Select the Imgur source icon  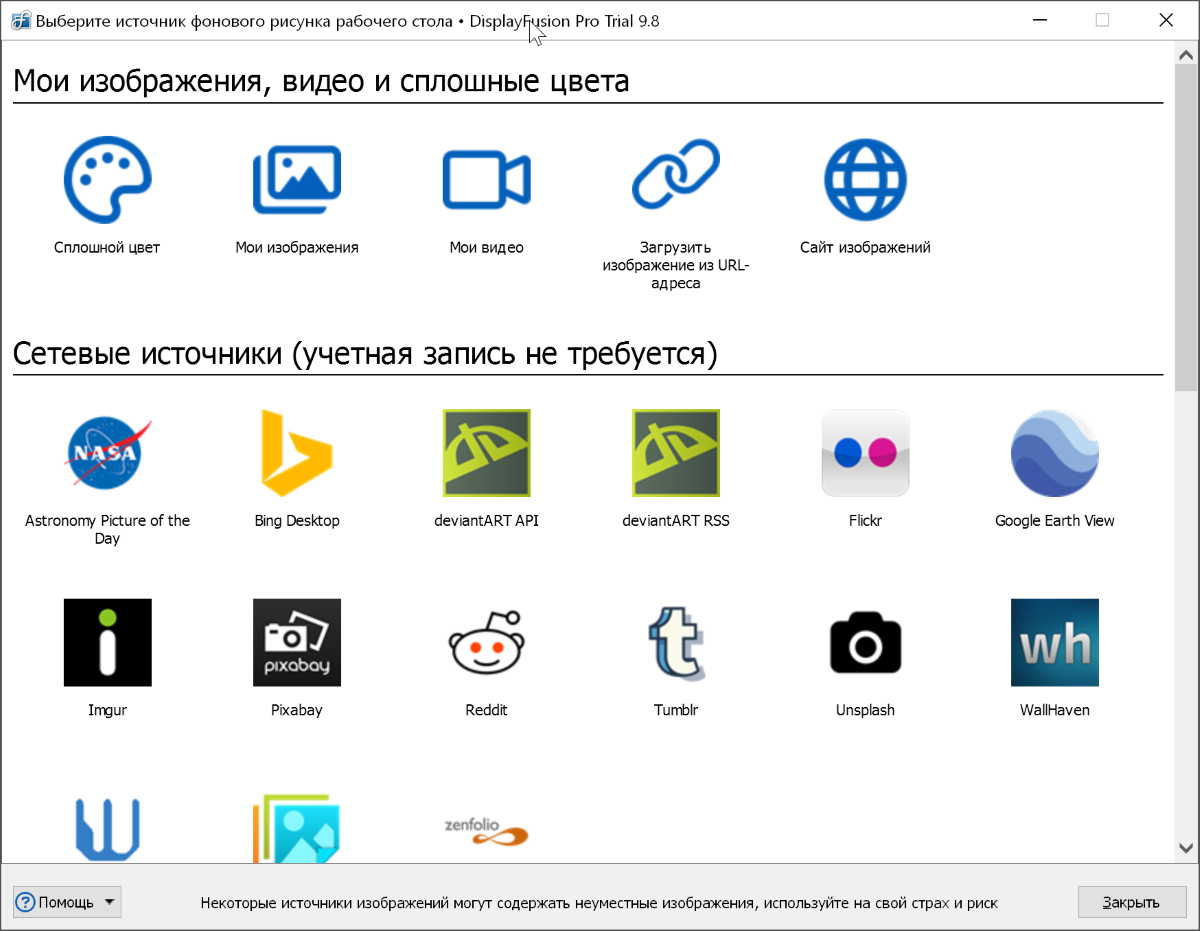click(x=107, y=643)
